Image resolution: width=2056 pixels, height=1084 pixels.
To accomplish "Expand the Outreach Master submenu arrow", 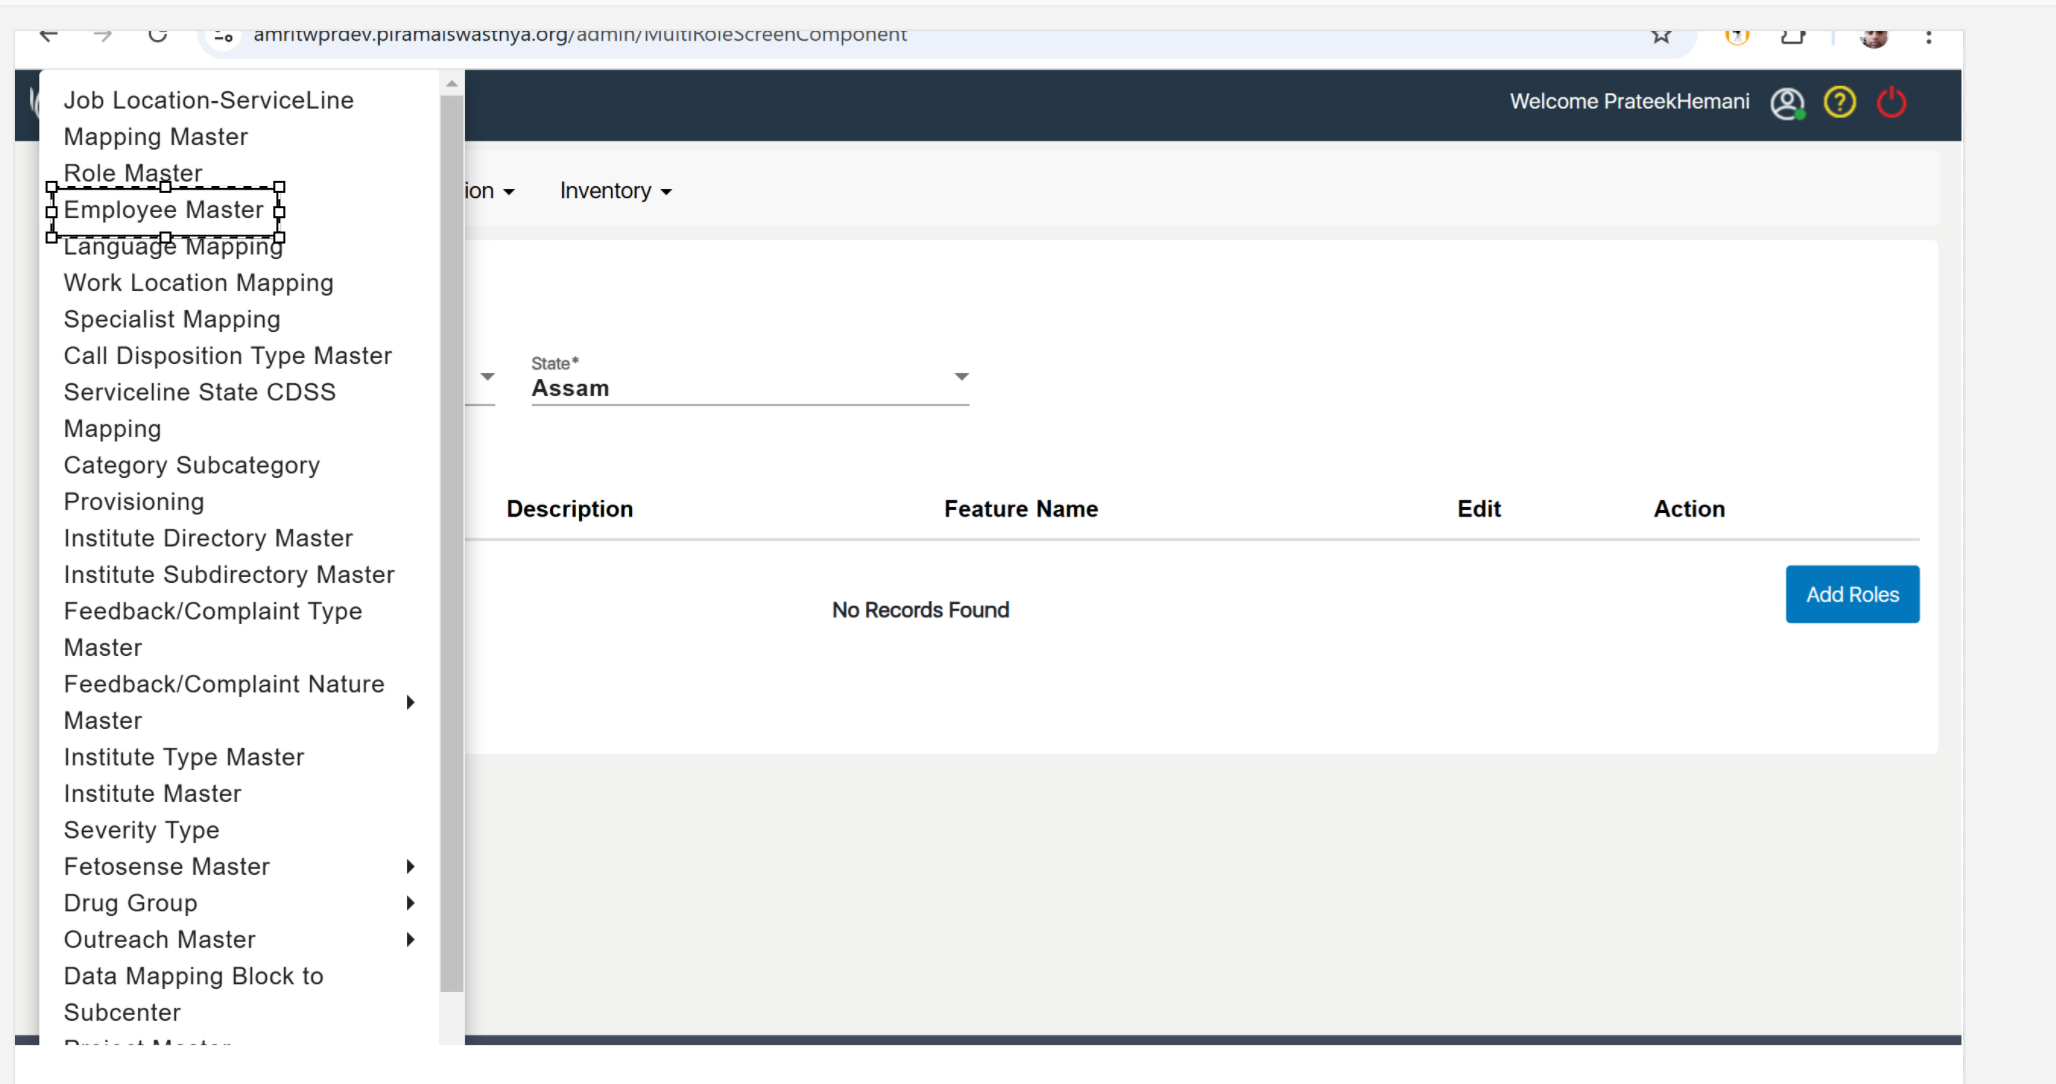I will [x=410, y=939].
